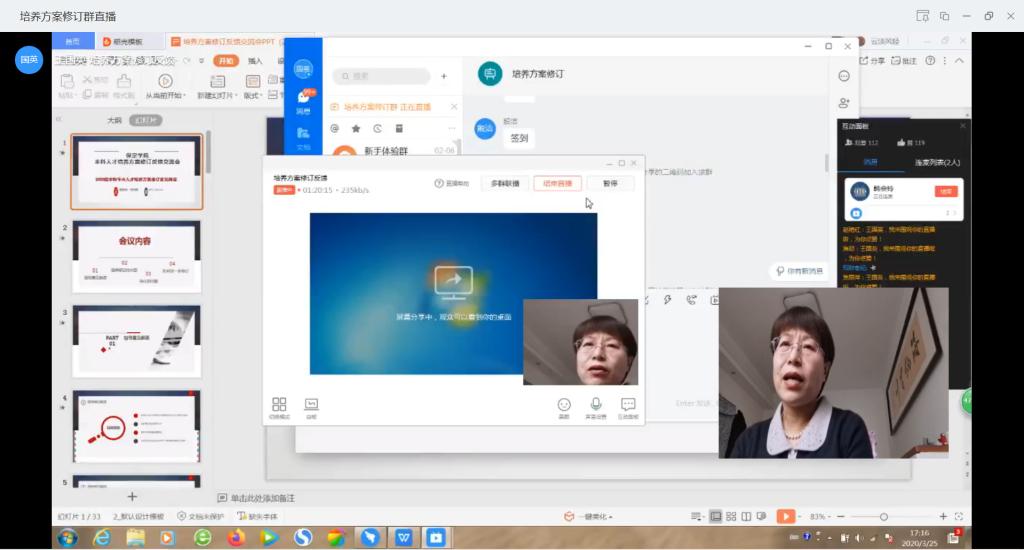Click the add group member icon
The image size is (1024, 550).
click(844, 102)
